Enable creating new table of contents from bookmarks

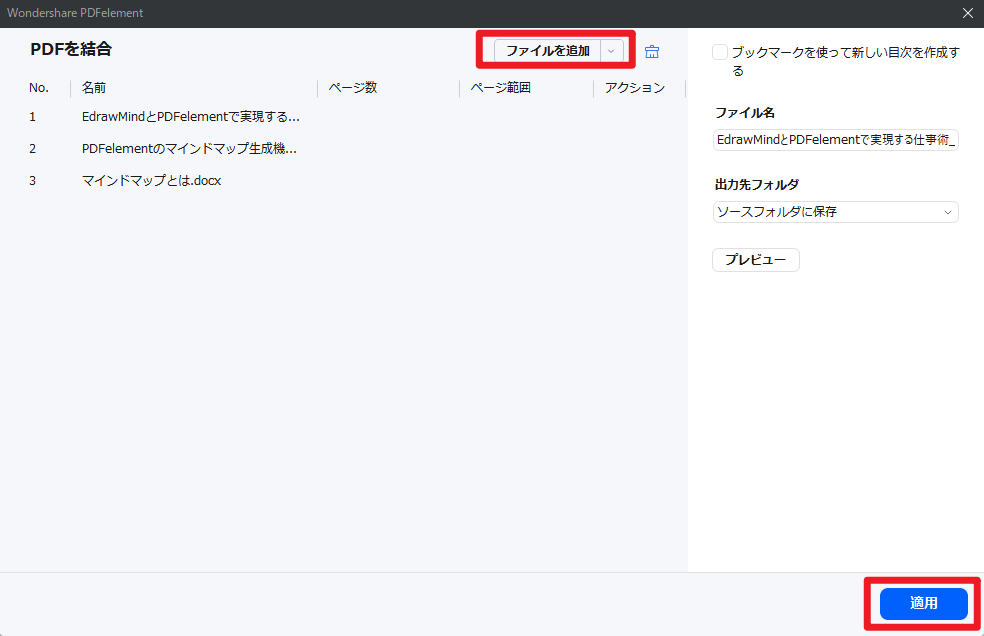click(x=720, y=53)
